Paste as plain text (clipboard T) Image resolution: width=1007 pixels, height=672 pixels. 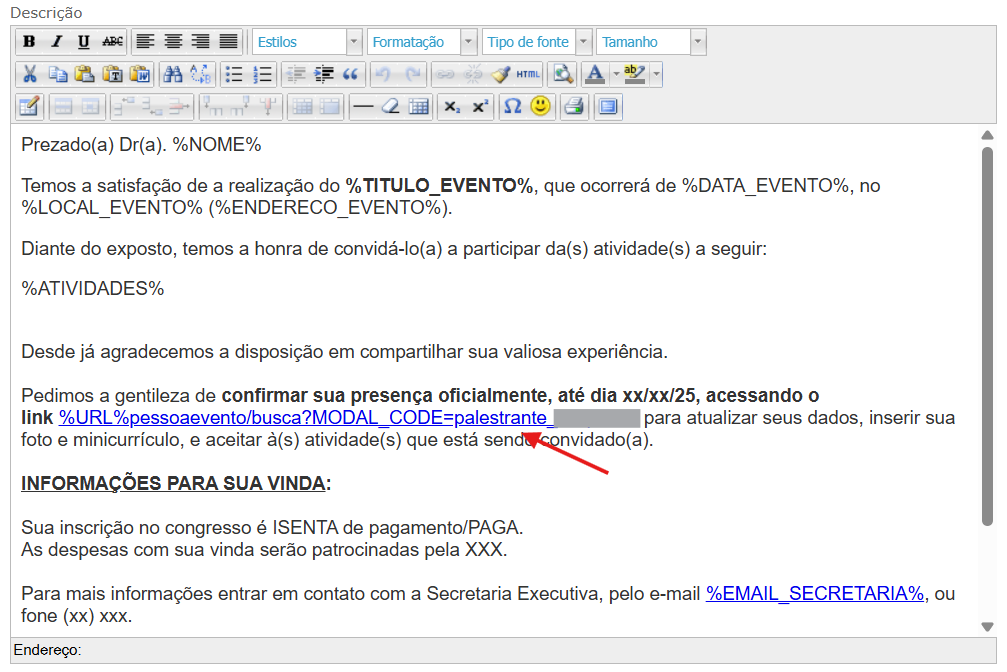coord(112,74)
